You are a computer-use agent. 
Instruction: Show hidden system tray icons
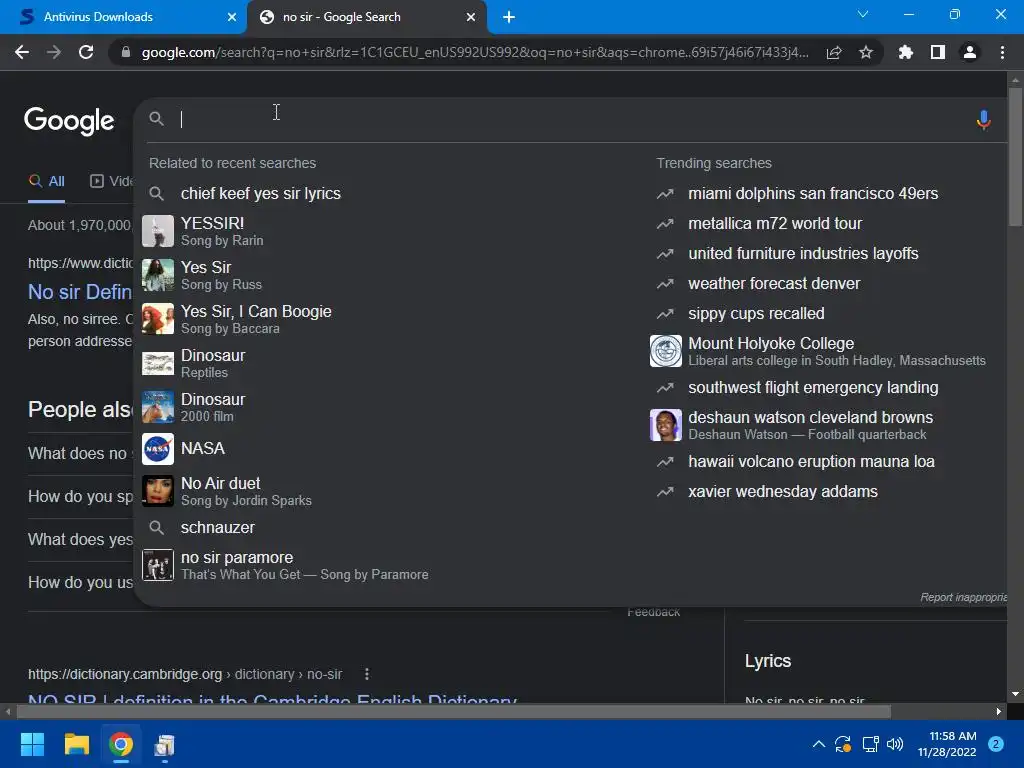pyautogui.click(x=818, y=744)
